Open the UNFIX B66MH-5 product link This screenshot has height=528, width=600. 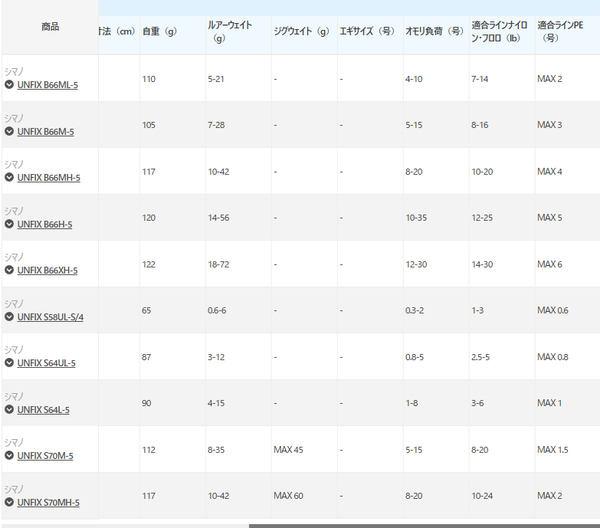click(48, 178)
